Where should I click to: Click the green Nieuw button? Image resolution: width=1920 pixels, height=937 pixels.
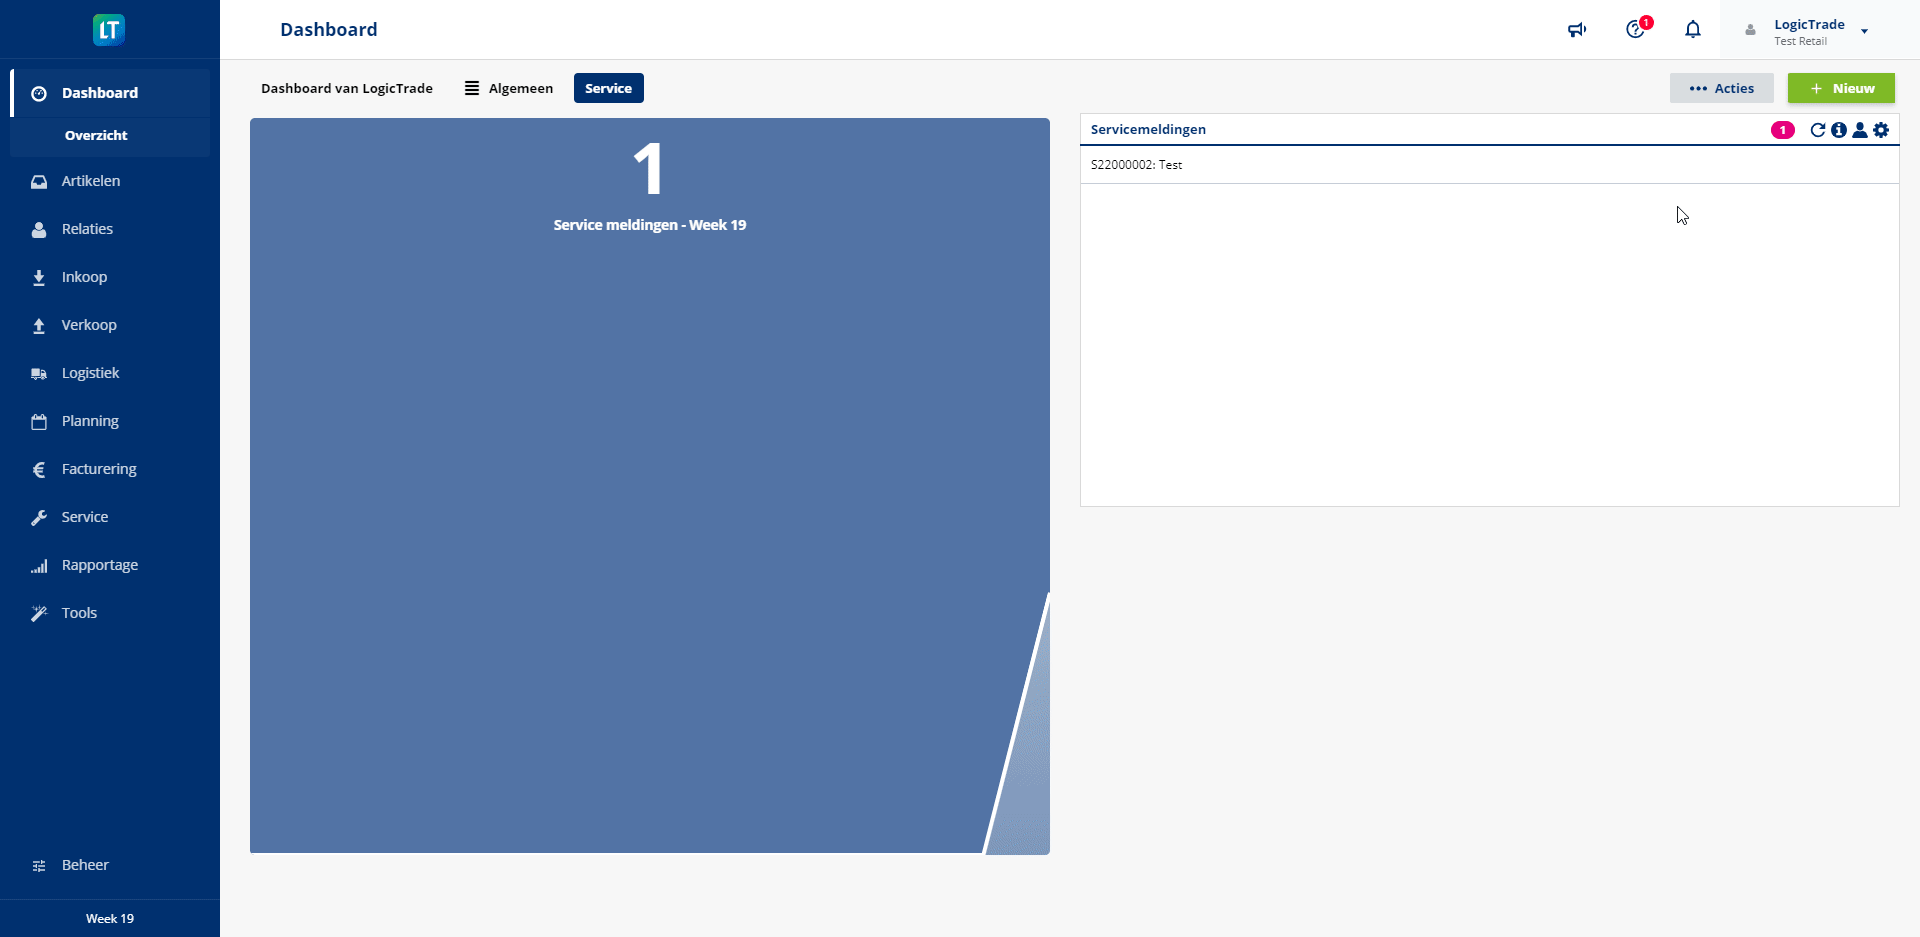pos(1841,88)
